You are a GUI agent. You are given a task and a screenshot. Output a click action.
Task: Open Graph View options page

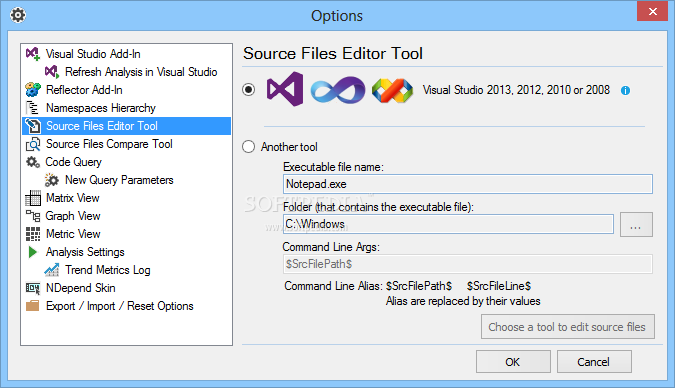click(73, 216)
